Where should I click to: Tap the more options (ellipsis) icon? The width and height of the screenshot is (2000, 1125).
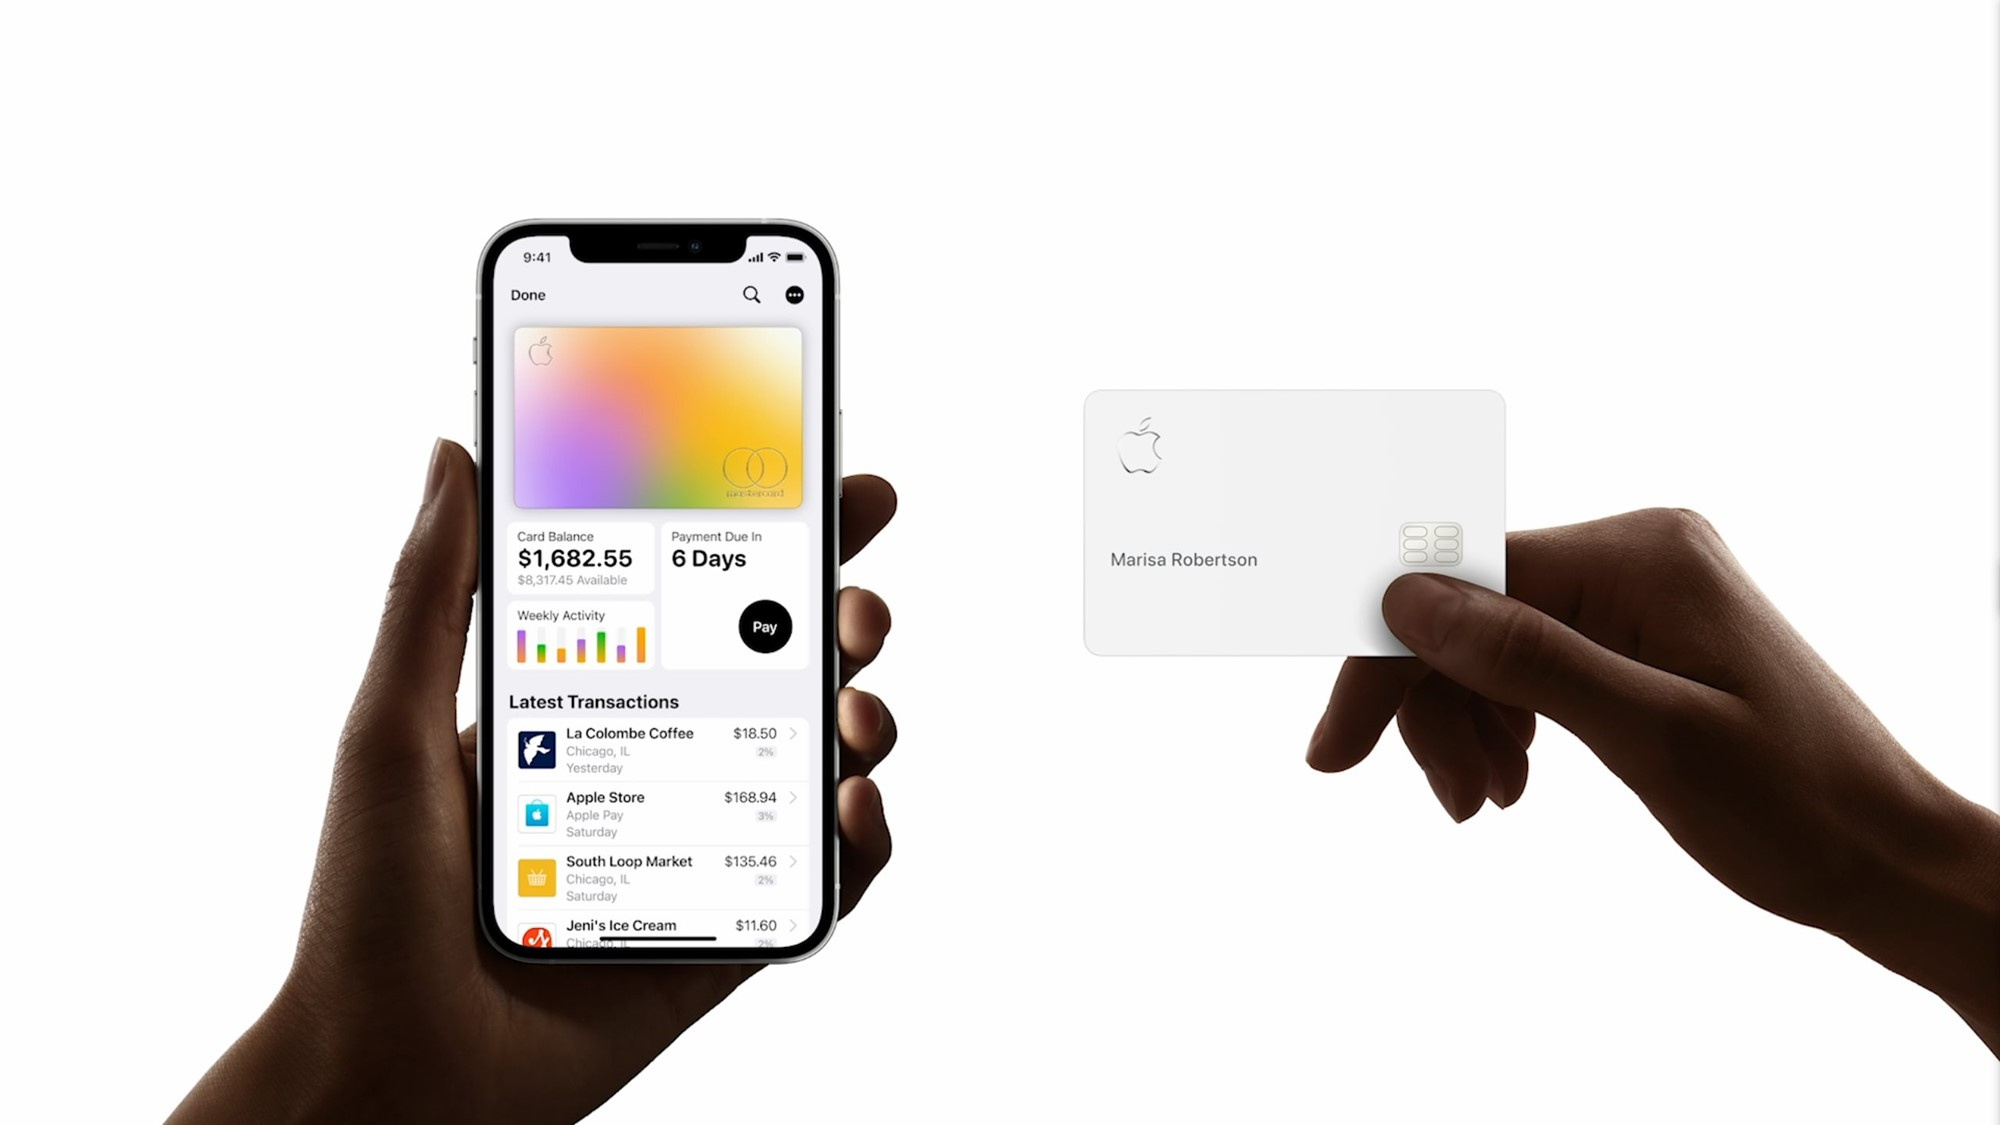click(x=797, y=295)
